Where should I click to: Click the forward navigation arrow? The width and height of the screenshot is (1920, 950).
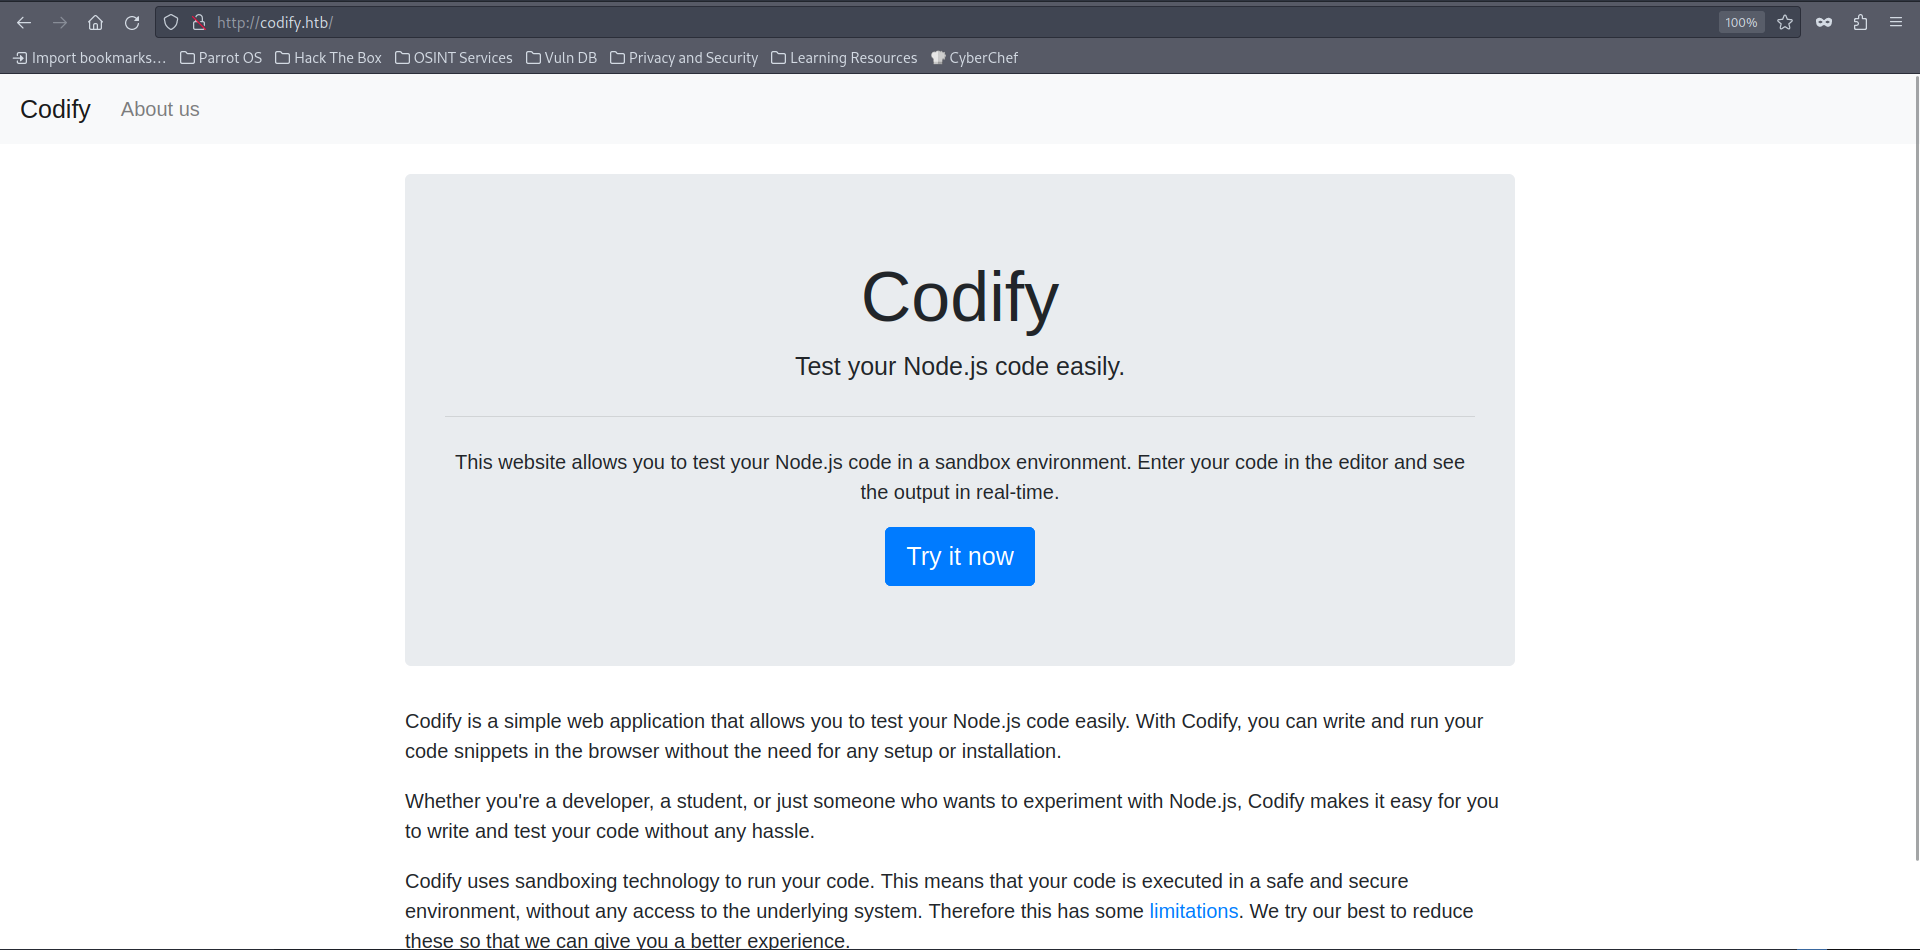click(x=60, y=22)
